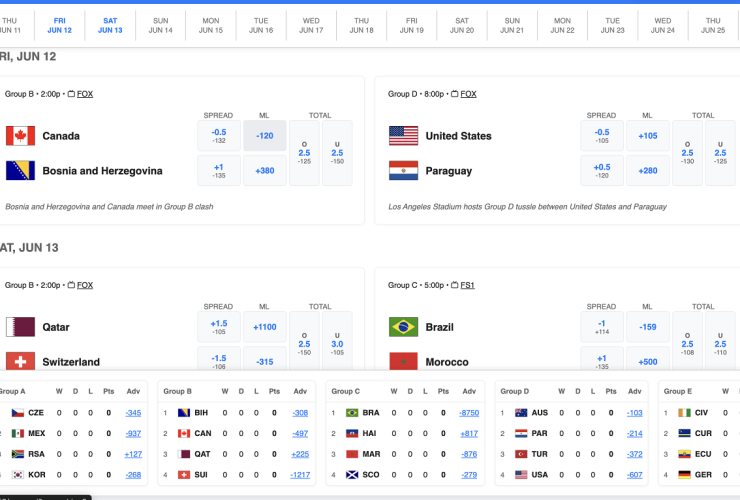
Task: Click USA flag in Group D table
Action: (521, 475)
